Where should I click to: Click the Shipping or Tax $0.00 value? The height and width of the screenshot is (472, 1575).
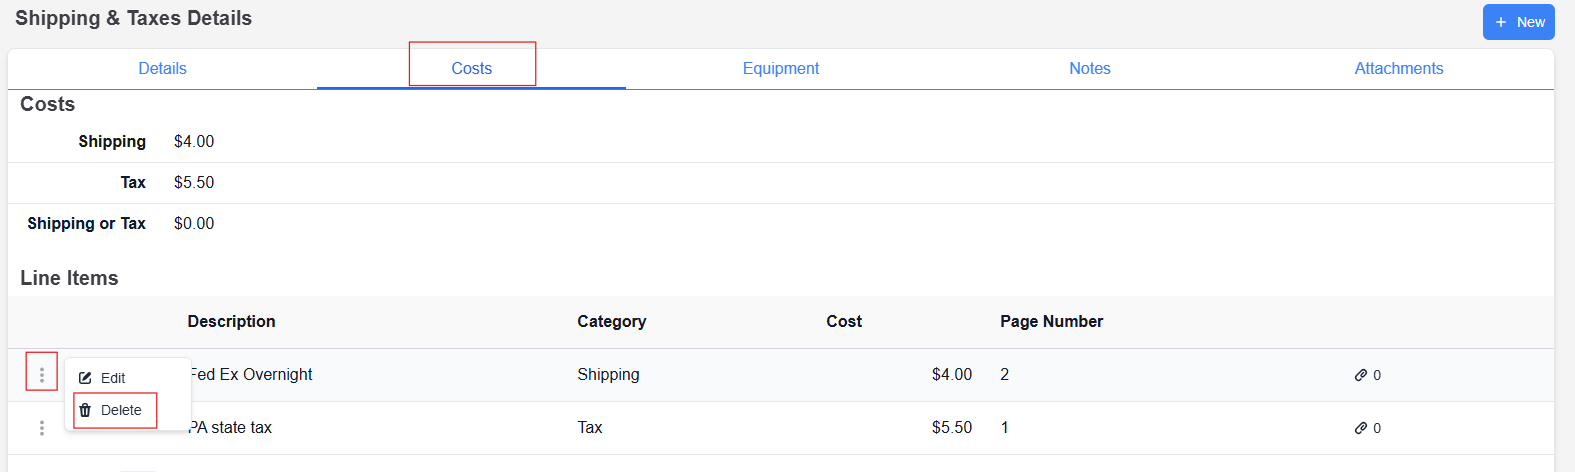pos(194,223)
